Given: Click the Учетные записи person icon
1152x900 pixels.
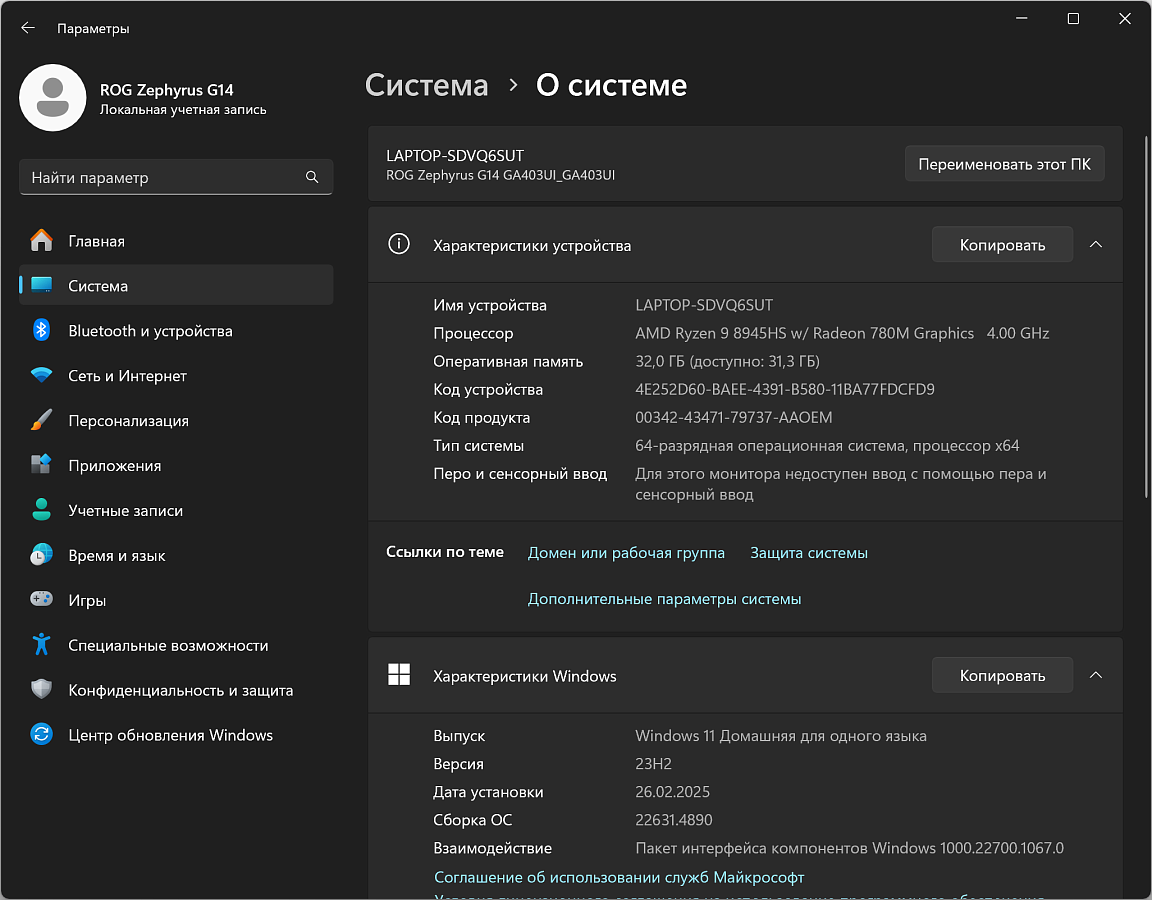Looking at the screenshot, I should (42, 510).
